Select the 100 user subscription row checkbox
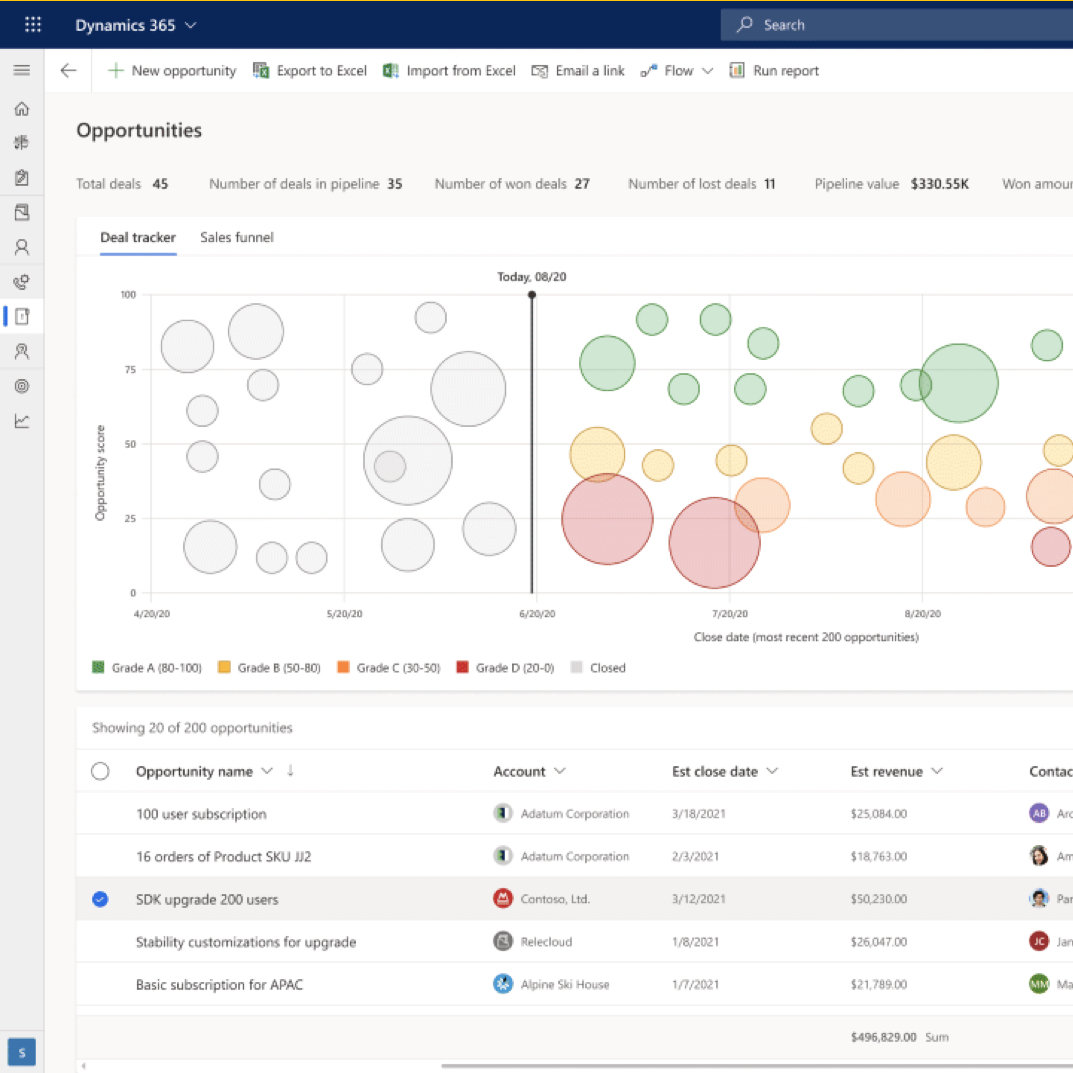 (100, 813)
